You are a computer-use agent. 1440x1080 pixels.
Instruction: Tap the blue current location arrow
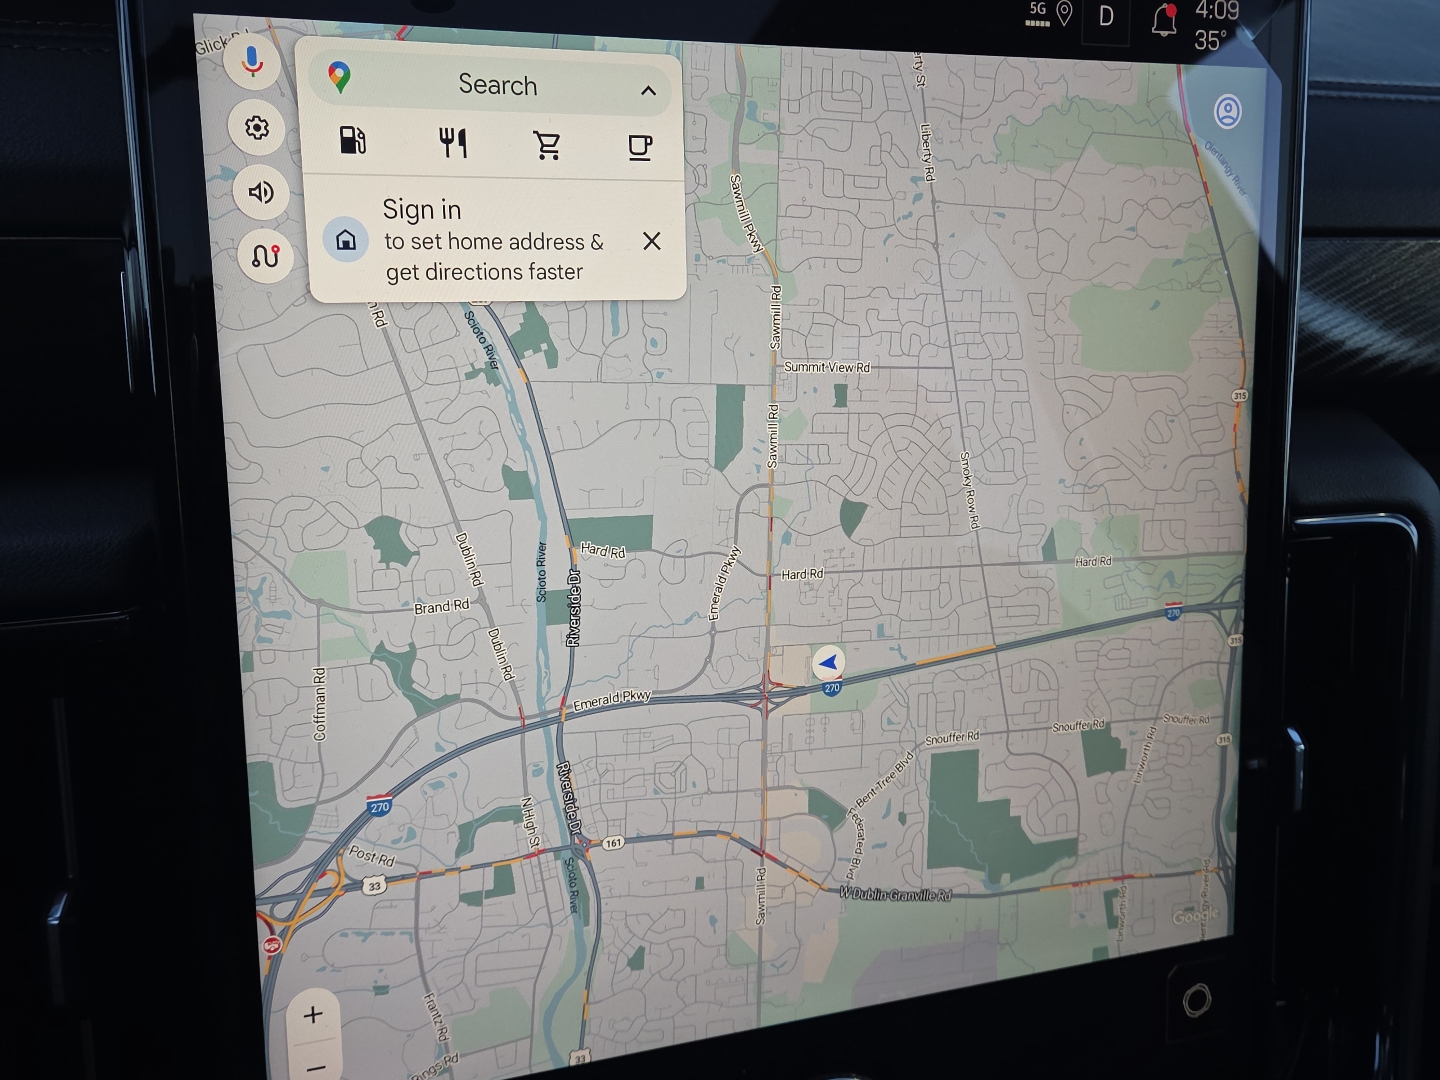click(828, 661)
